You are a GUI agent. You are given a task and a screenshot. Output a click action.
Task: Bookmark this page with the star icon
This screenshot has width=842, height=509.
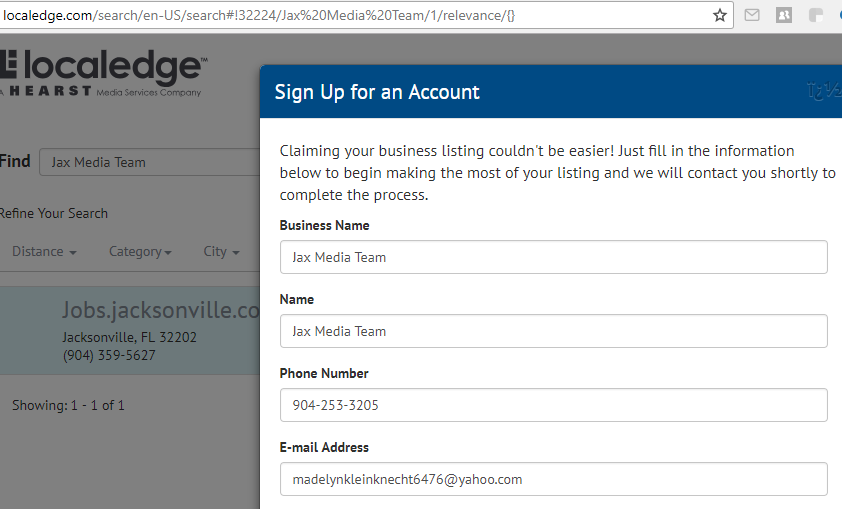720,16
